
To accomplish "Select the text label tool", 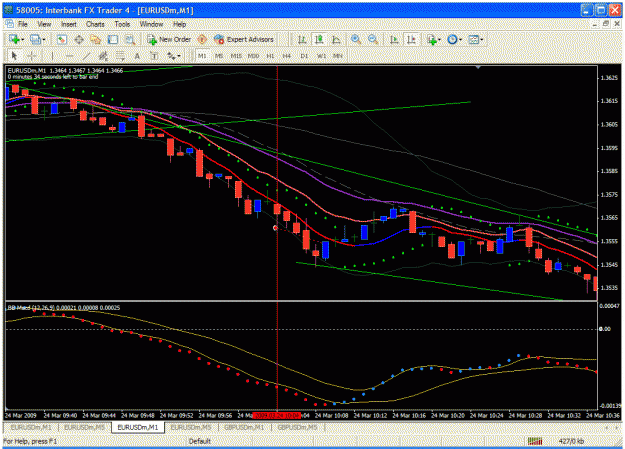I will click(154, 56).
